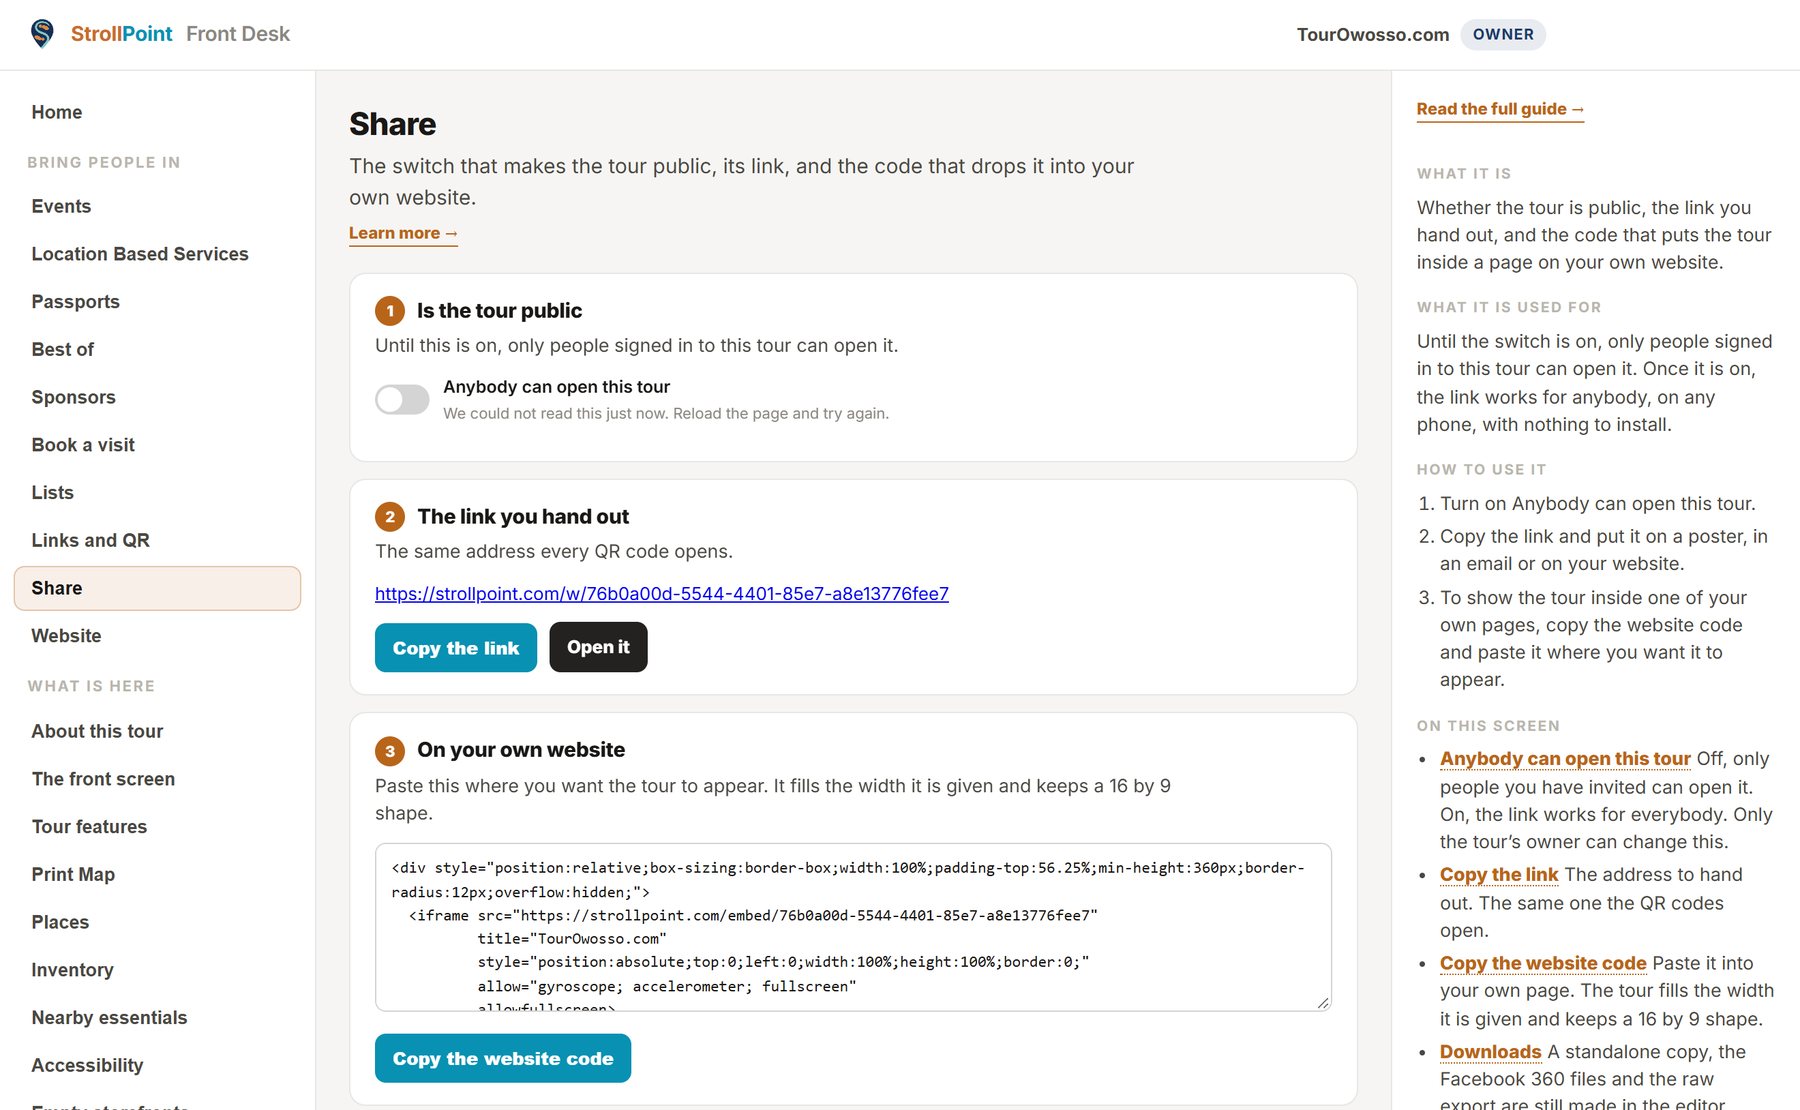Viewport: 1800px width, 1110px height.
Task: Click the Open it button
Action: coord(598,647)
